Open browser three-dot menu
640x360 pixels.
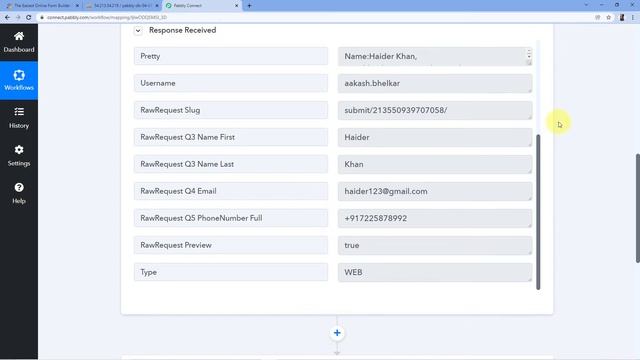tap(633, 18)
